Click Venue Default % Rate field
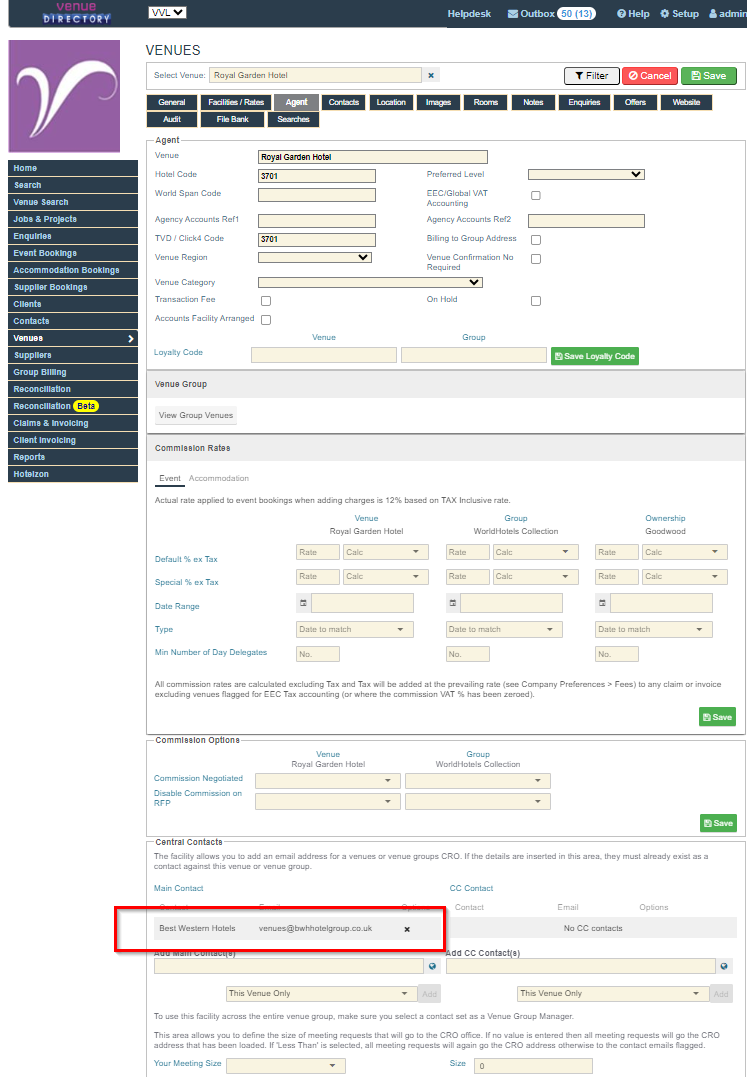The width and height of the screenshot is (747, 1077). click(317, 552)
